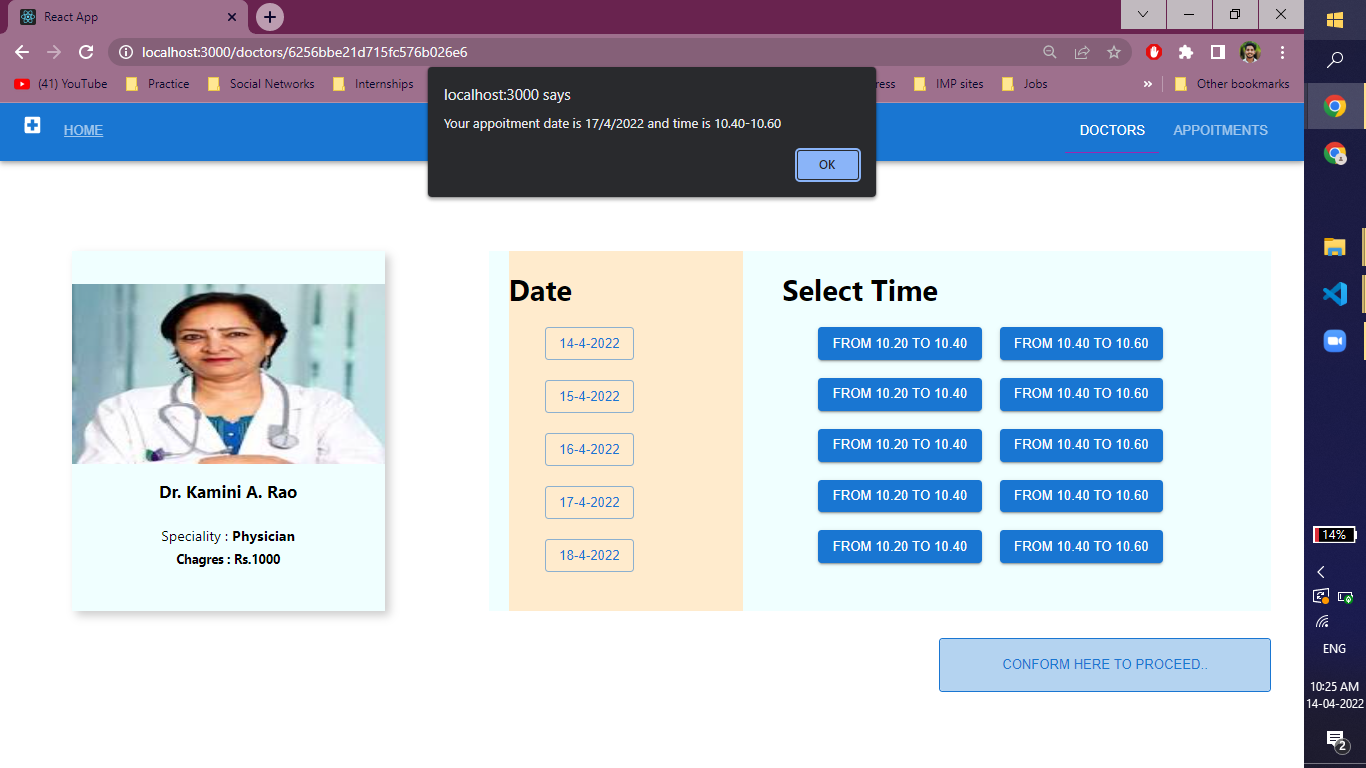Switch to the DOCTORS tab
This screenshot has width=1366, height=768.
[1112, 130]
